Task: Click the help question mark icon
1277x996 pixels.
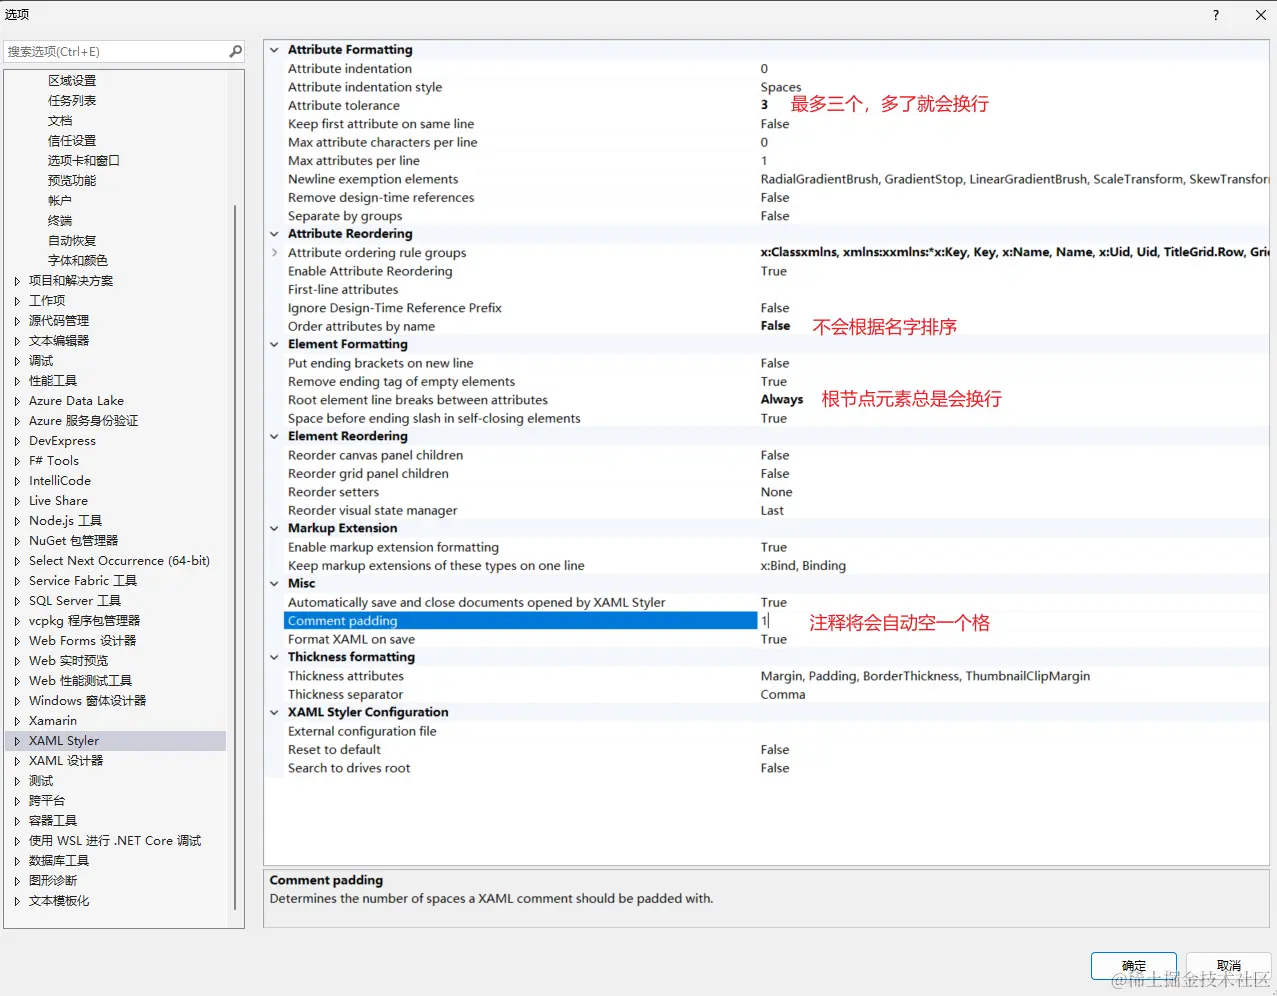Action: click(1216, 15)
